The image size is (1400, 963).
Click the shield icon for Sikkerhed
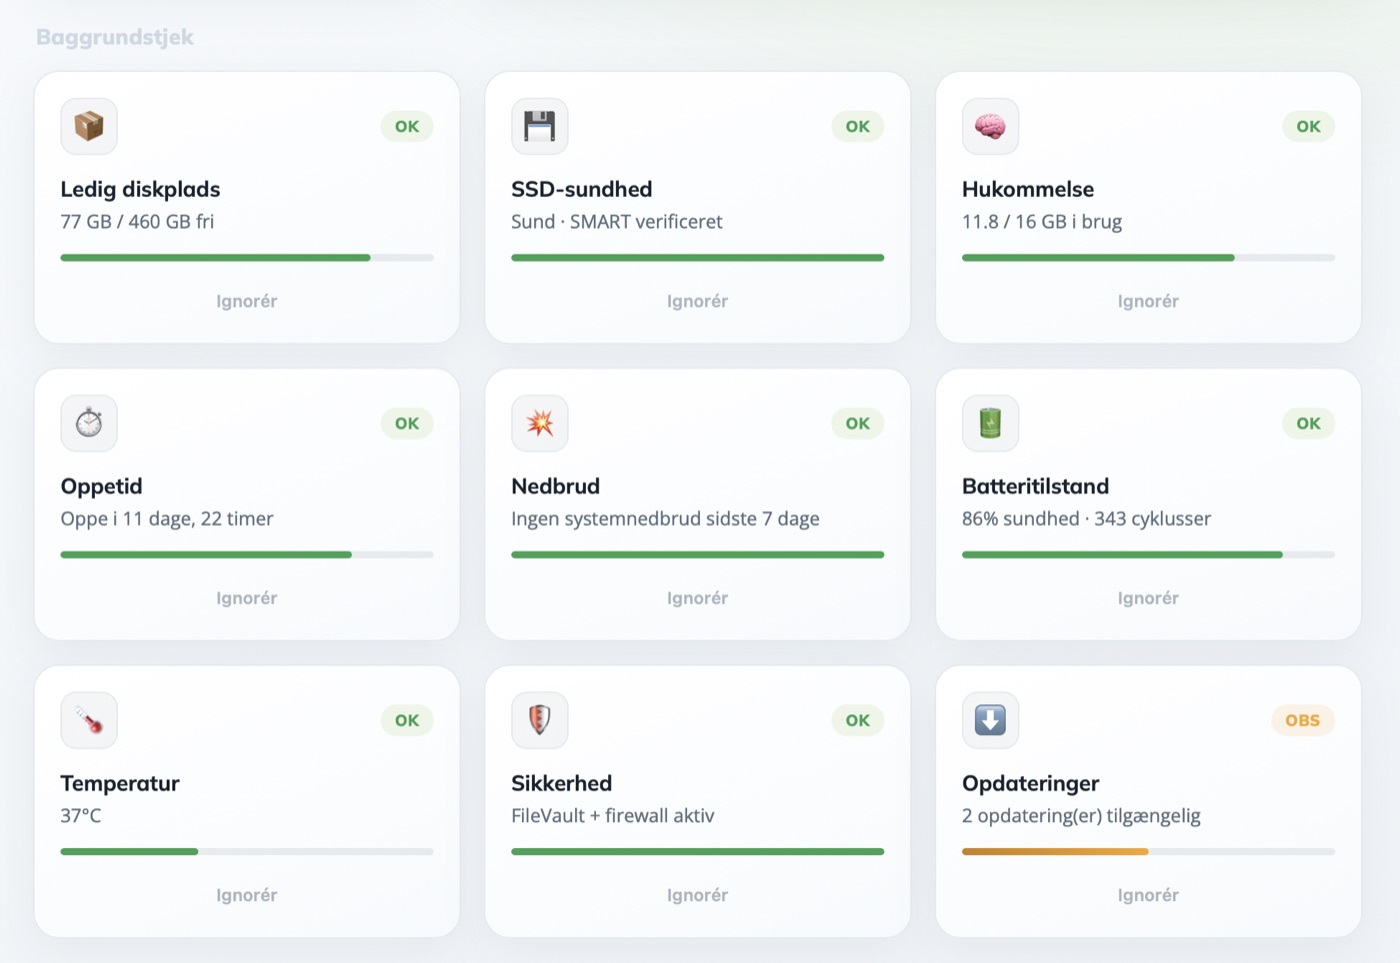point(540,720)
